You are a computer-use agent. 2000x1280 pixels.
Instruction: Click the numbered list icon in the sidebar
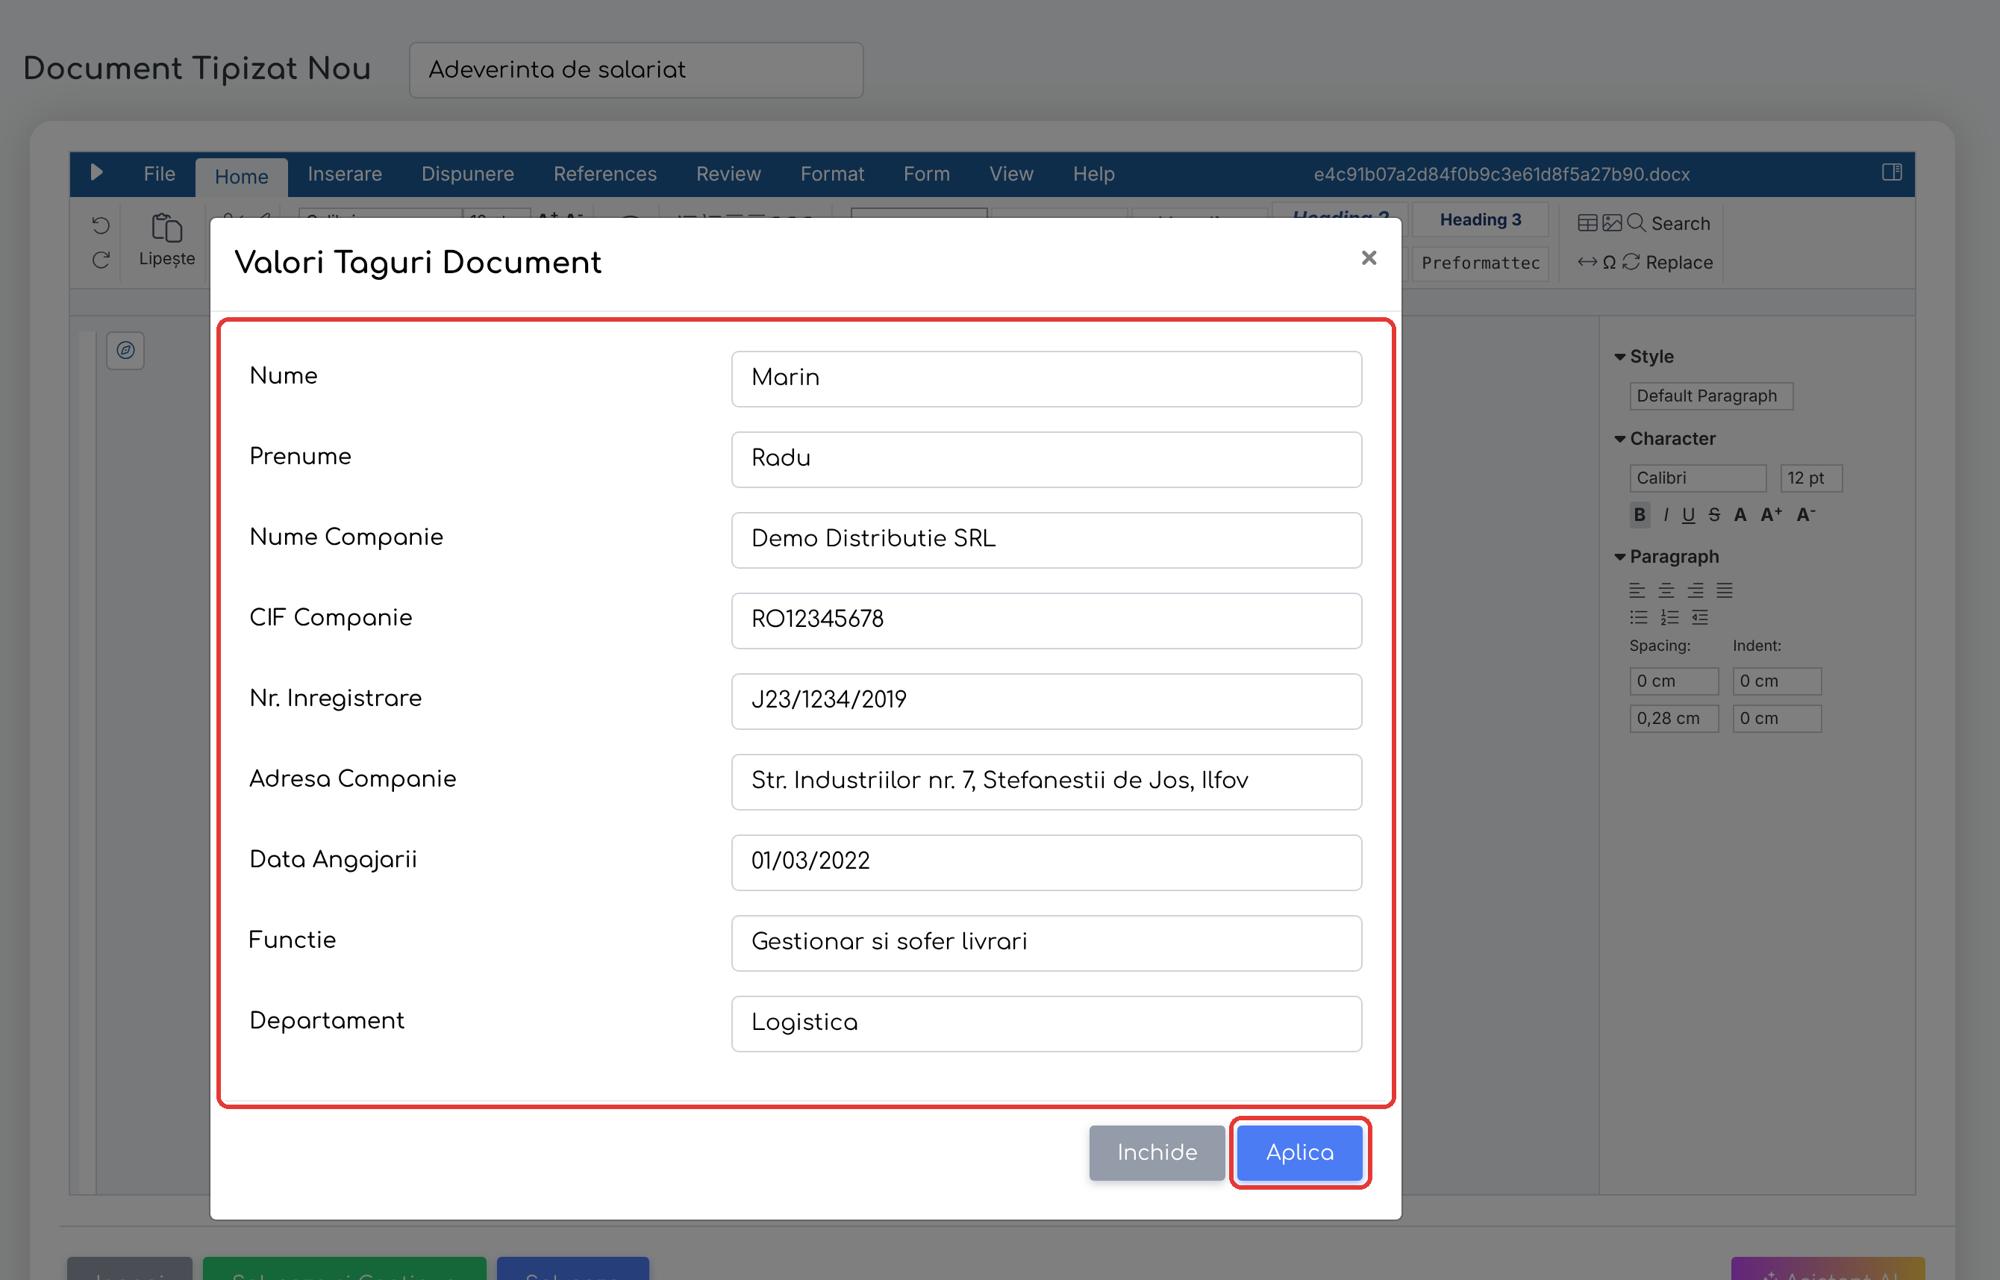1669,617
